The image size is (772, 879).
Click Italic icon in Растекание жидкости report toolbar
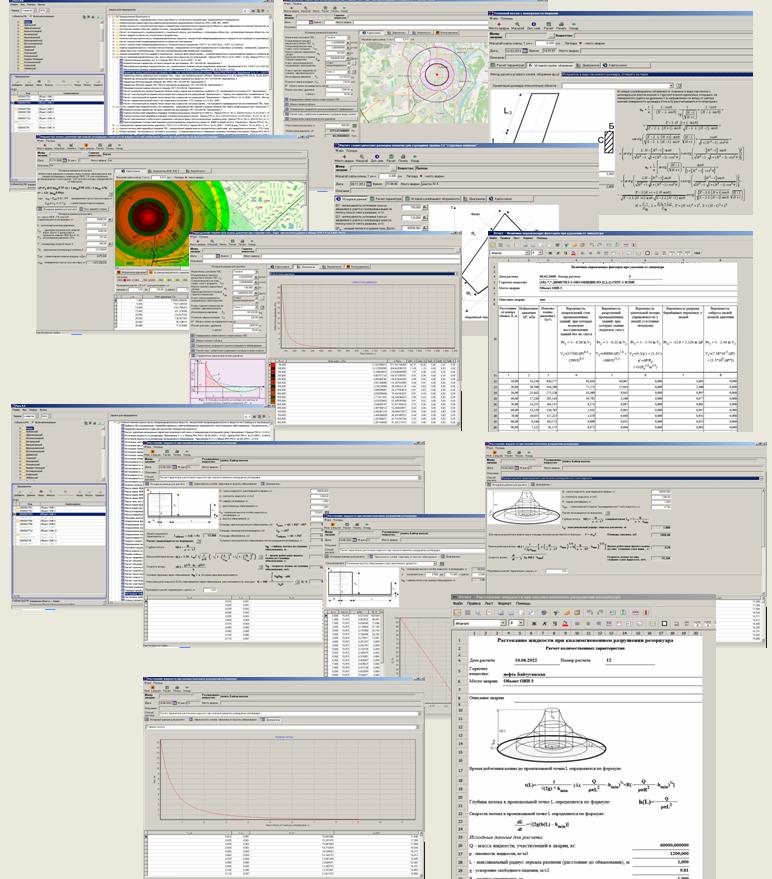547,623
